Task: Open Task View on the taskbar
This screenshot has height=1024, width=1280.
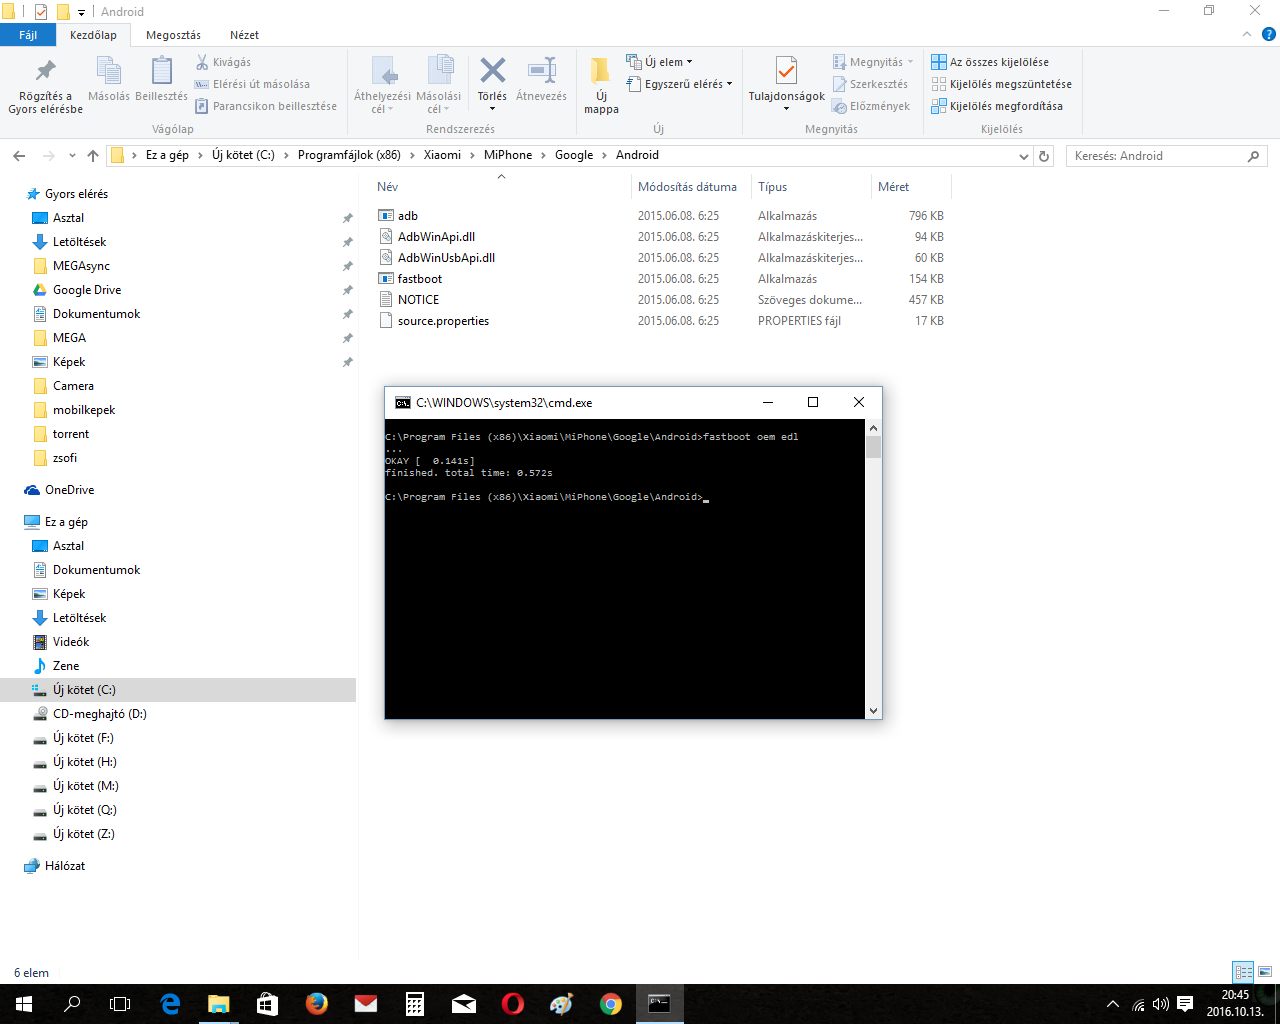Action: point(120,1004)
